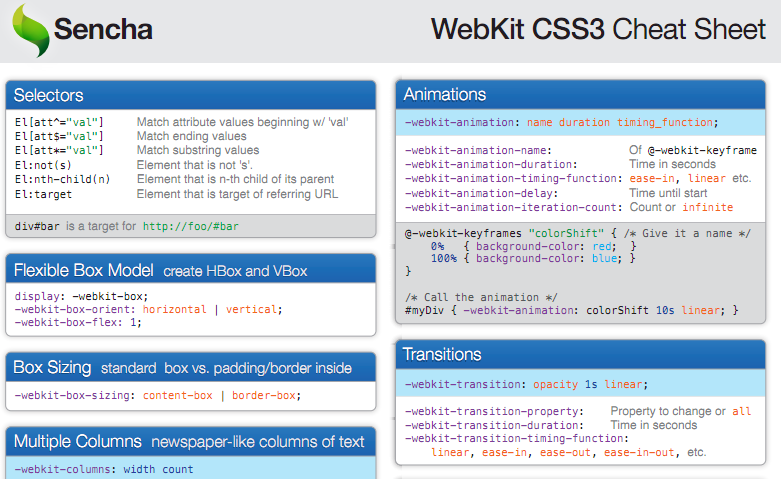Click 'timing_function' in the animation shorthand

[x=665, y=122]
